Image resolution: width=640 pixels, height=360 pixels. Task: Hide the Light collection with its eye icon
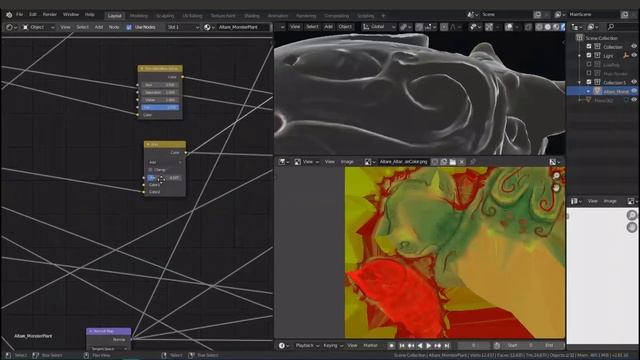[634, 56]
